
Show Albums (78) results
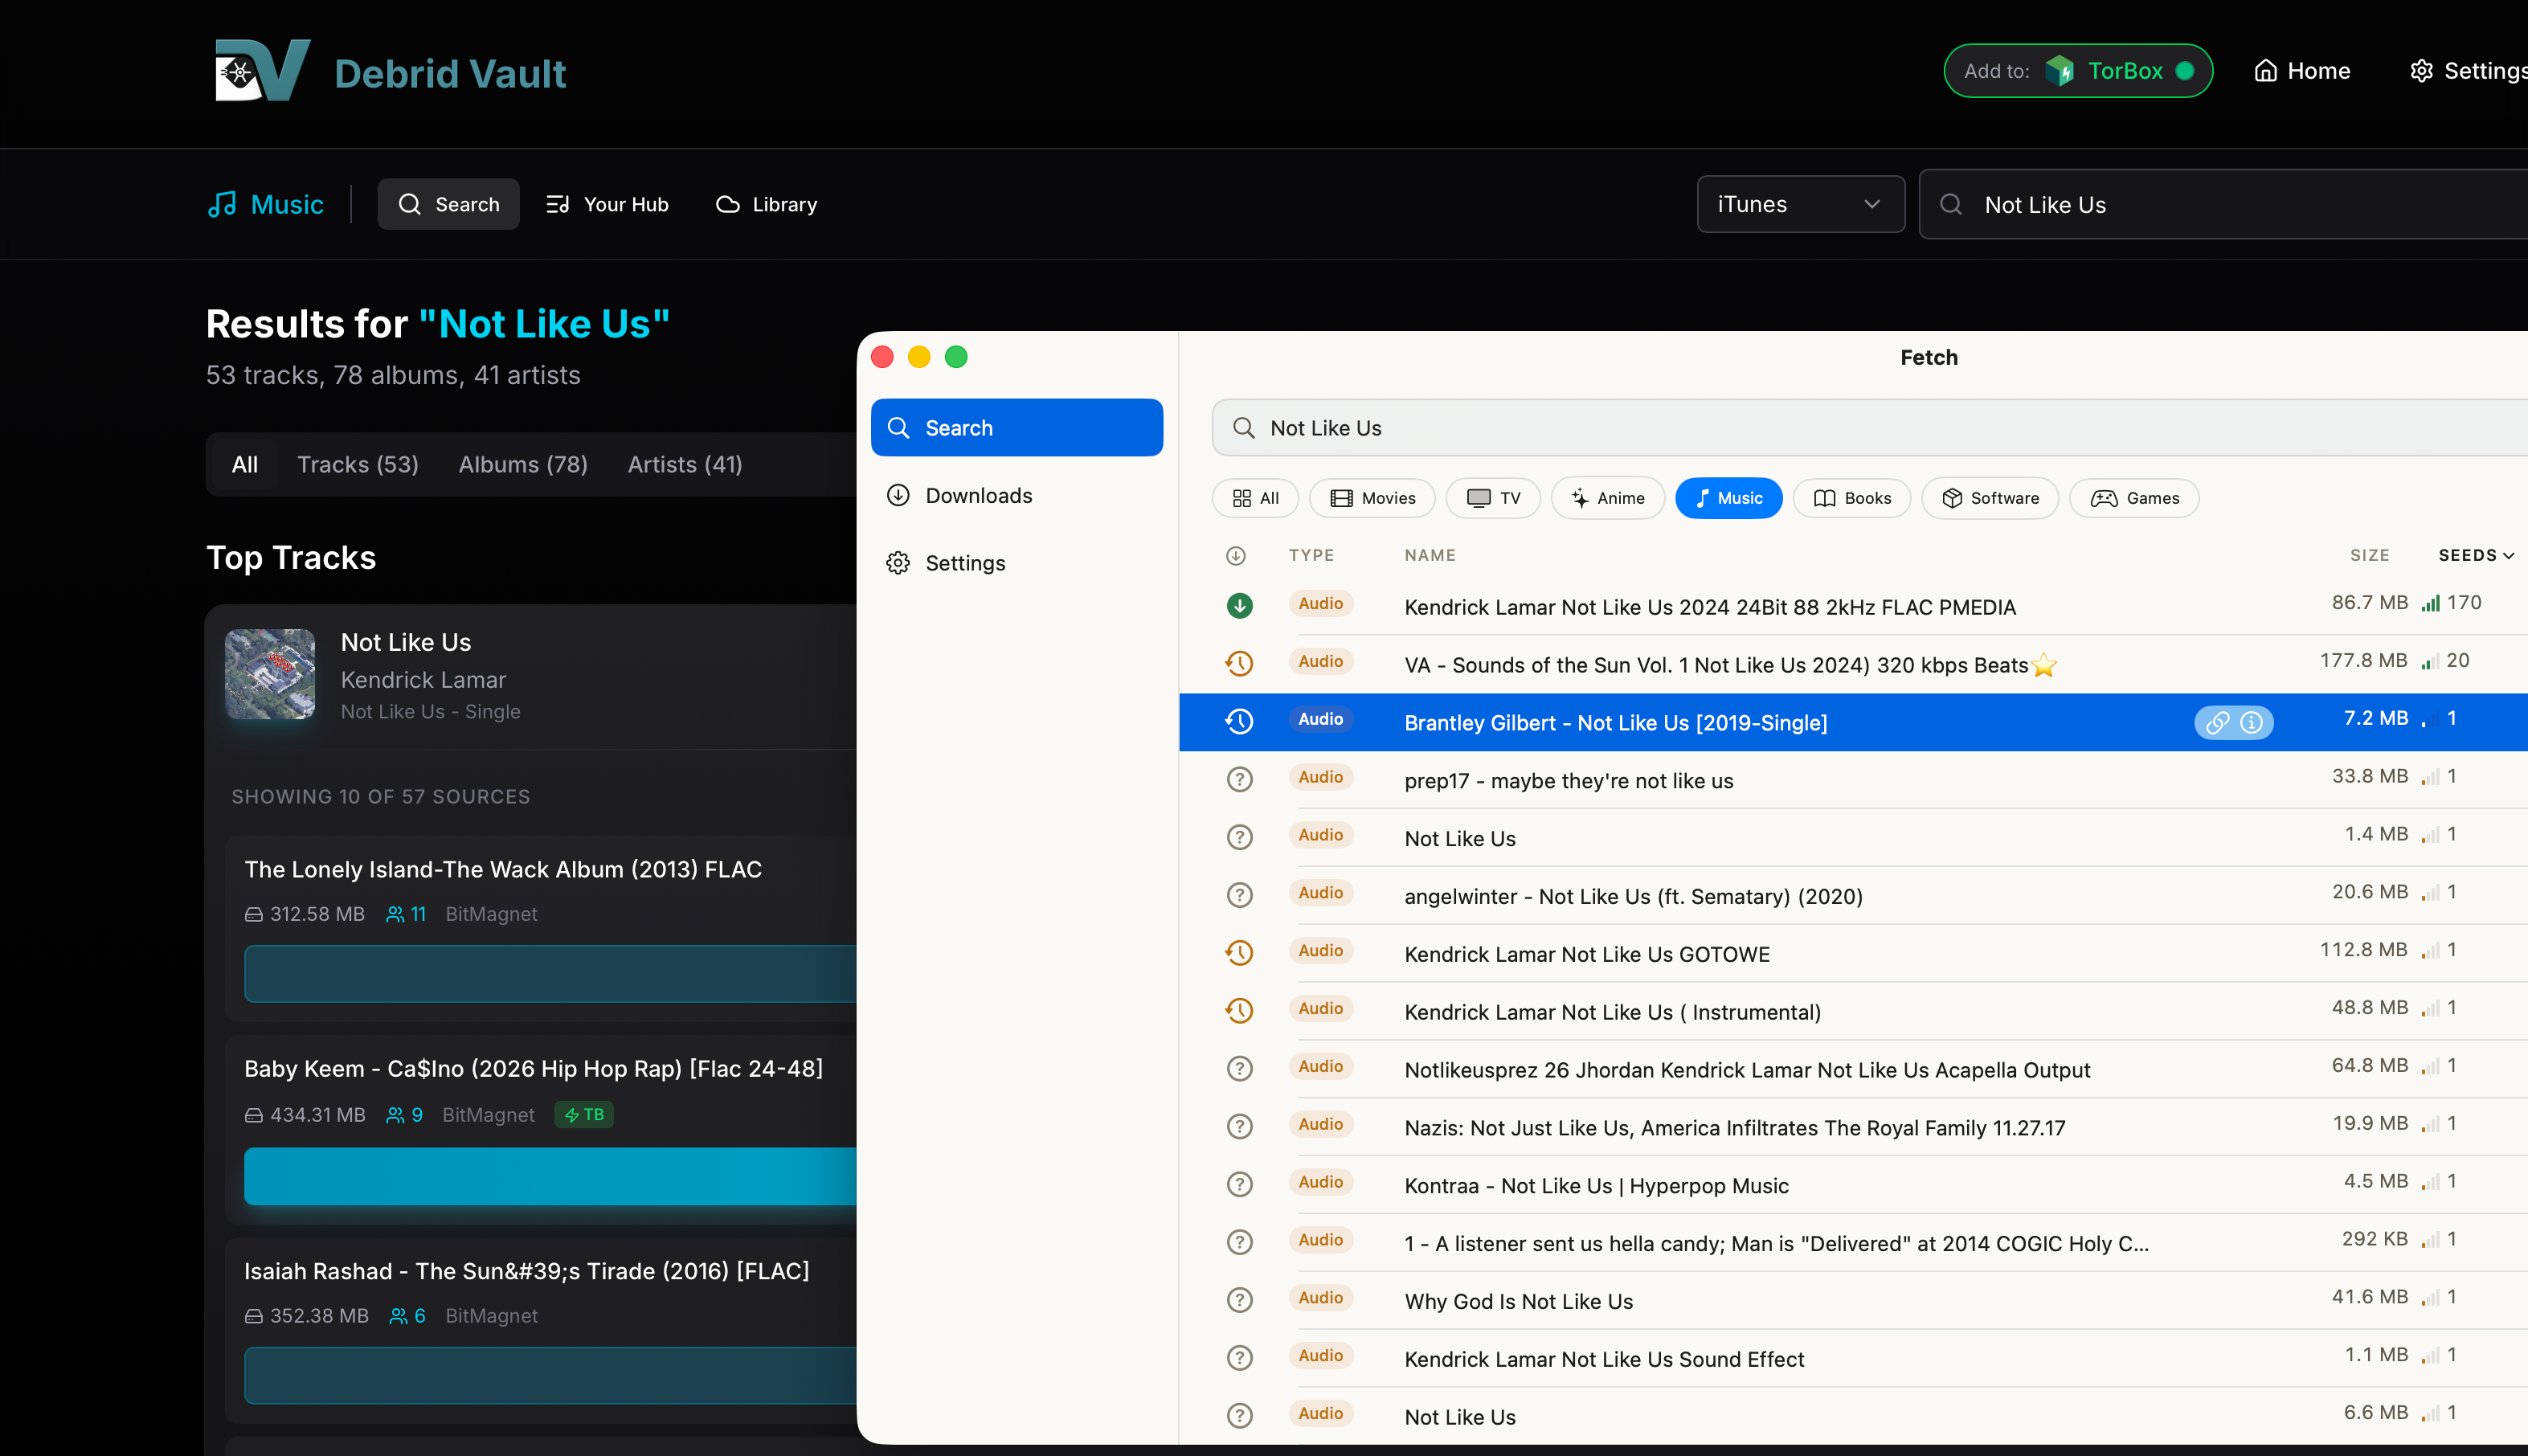523,464
